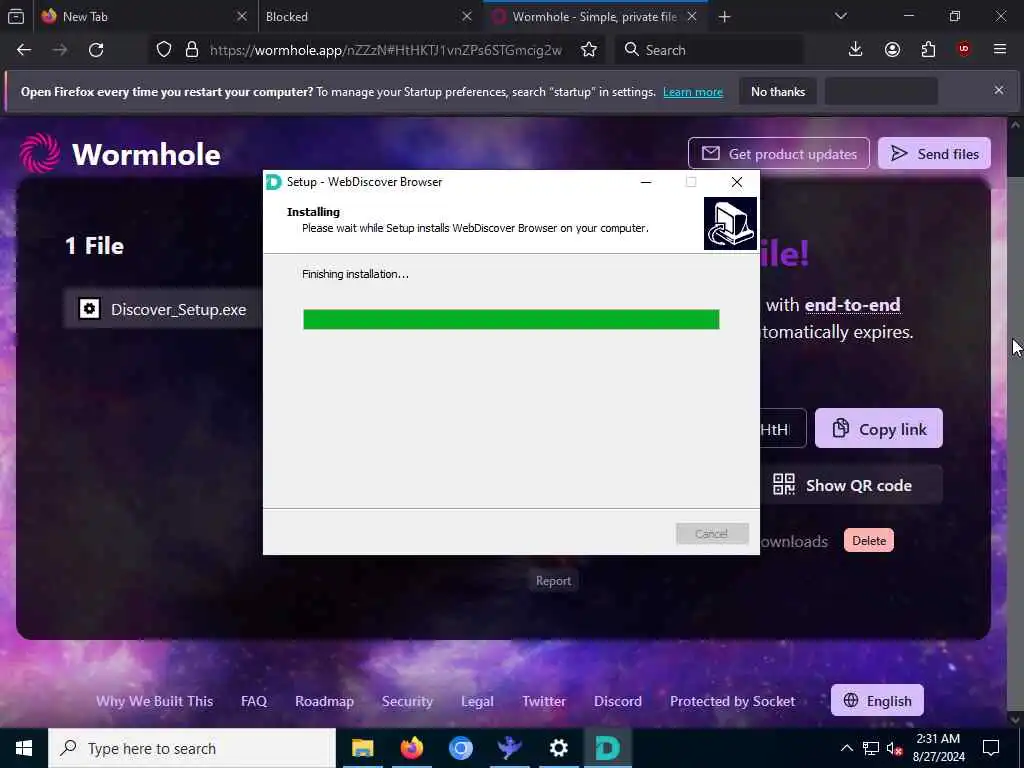Open Settings gear from taskbar
The image size is (1024, 768).
[558, 748]
